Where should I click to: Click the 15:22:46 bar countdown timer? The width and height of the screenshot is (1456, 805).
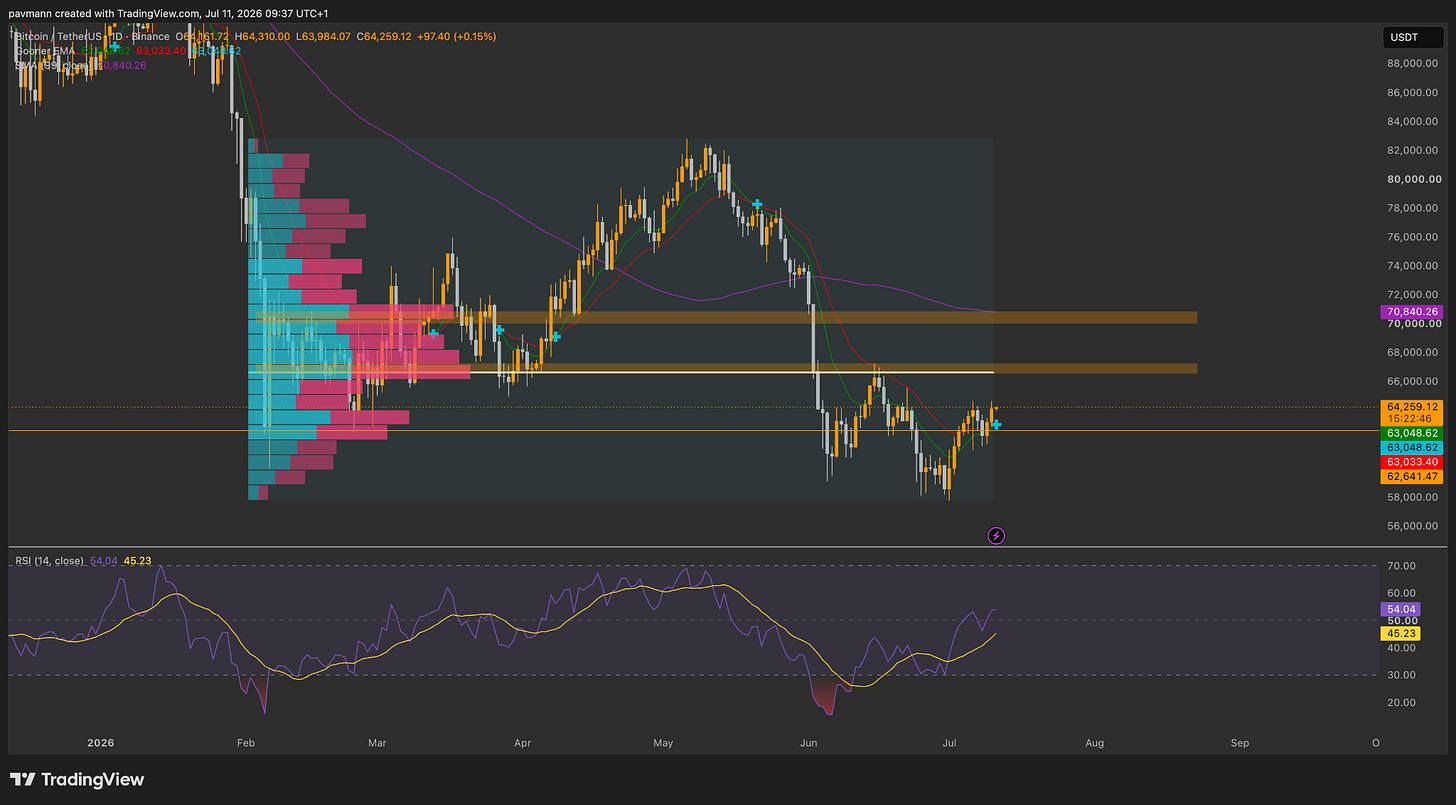pyautogui.click(x=1410, y=420)
